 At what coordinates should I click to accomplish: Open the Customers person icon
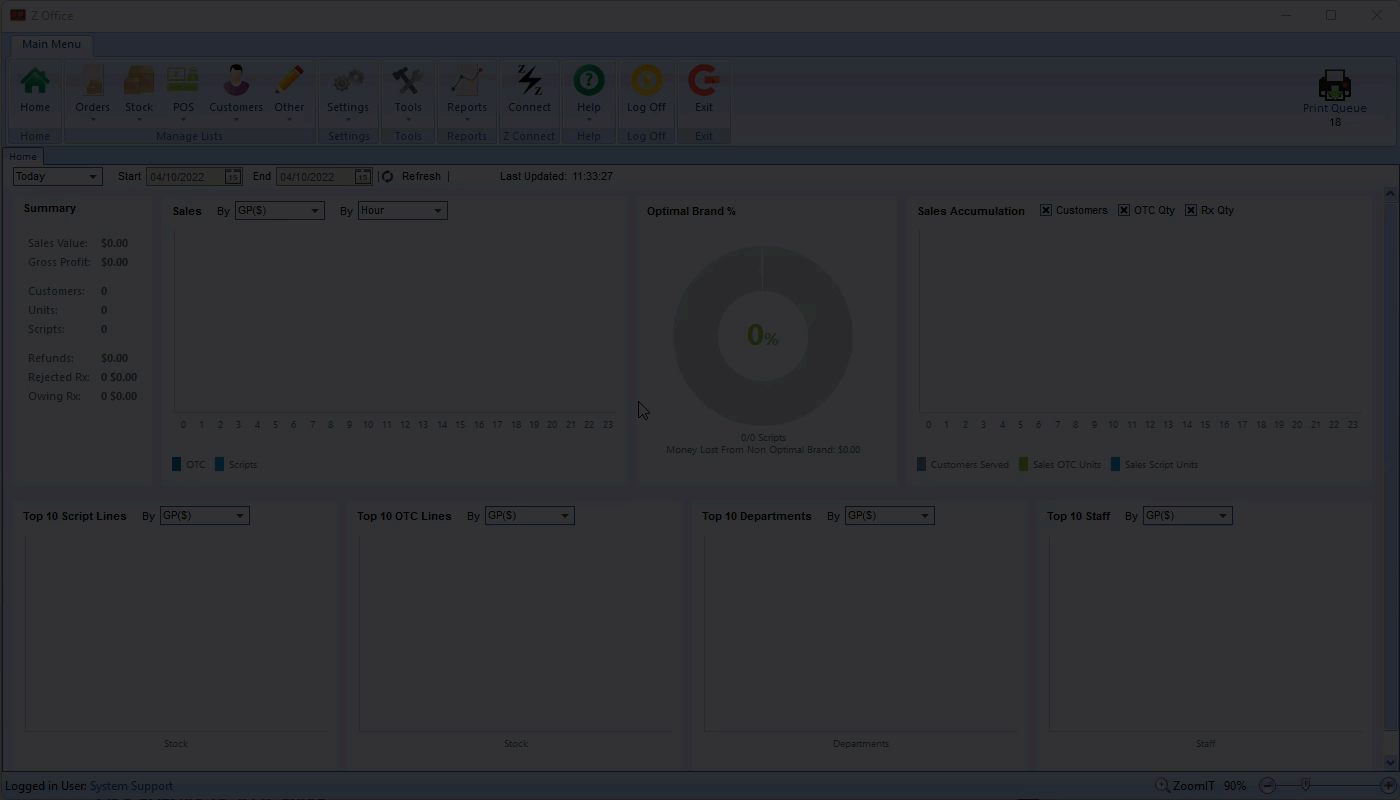tap(236, 81)
